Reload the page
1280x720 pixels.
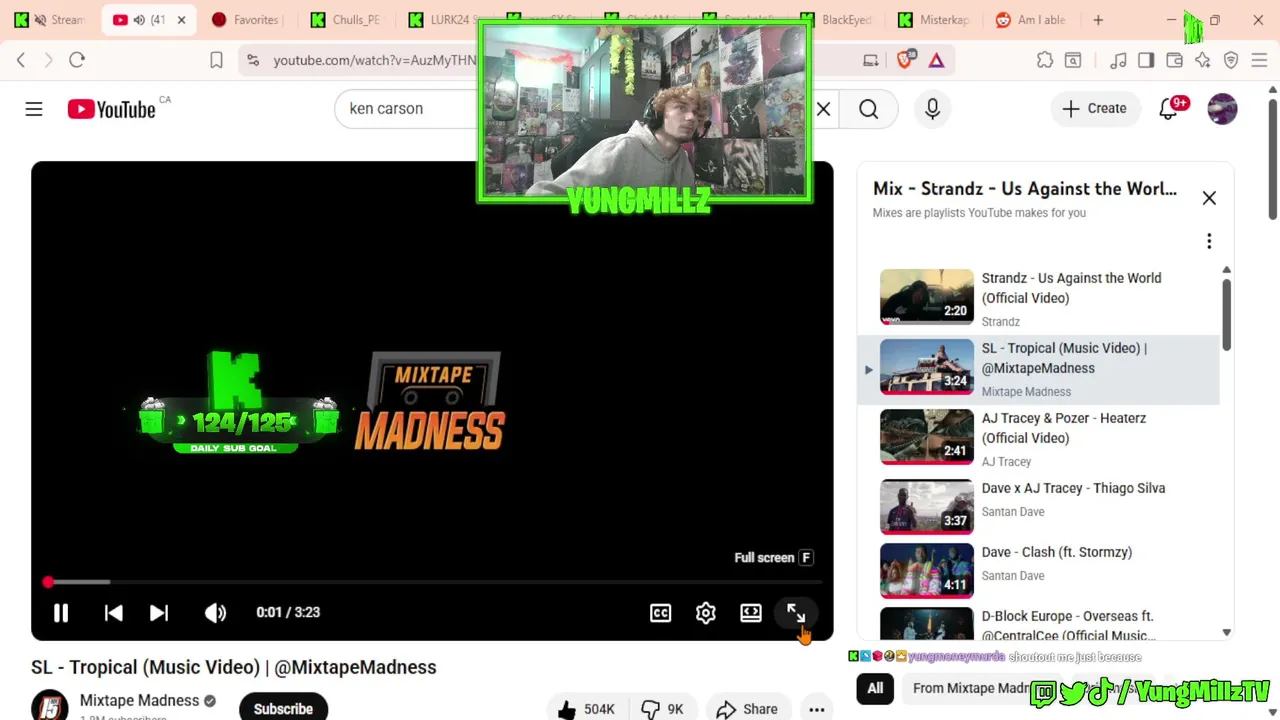click(77, 60)
